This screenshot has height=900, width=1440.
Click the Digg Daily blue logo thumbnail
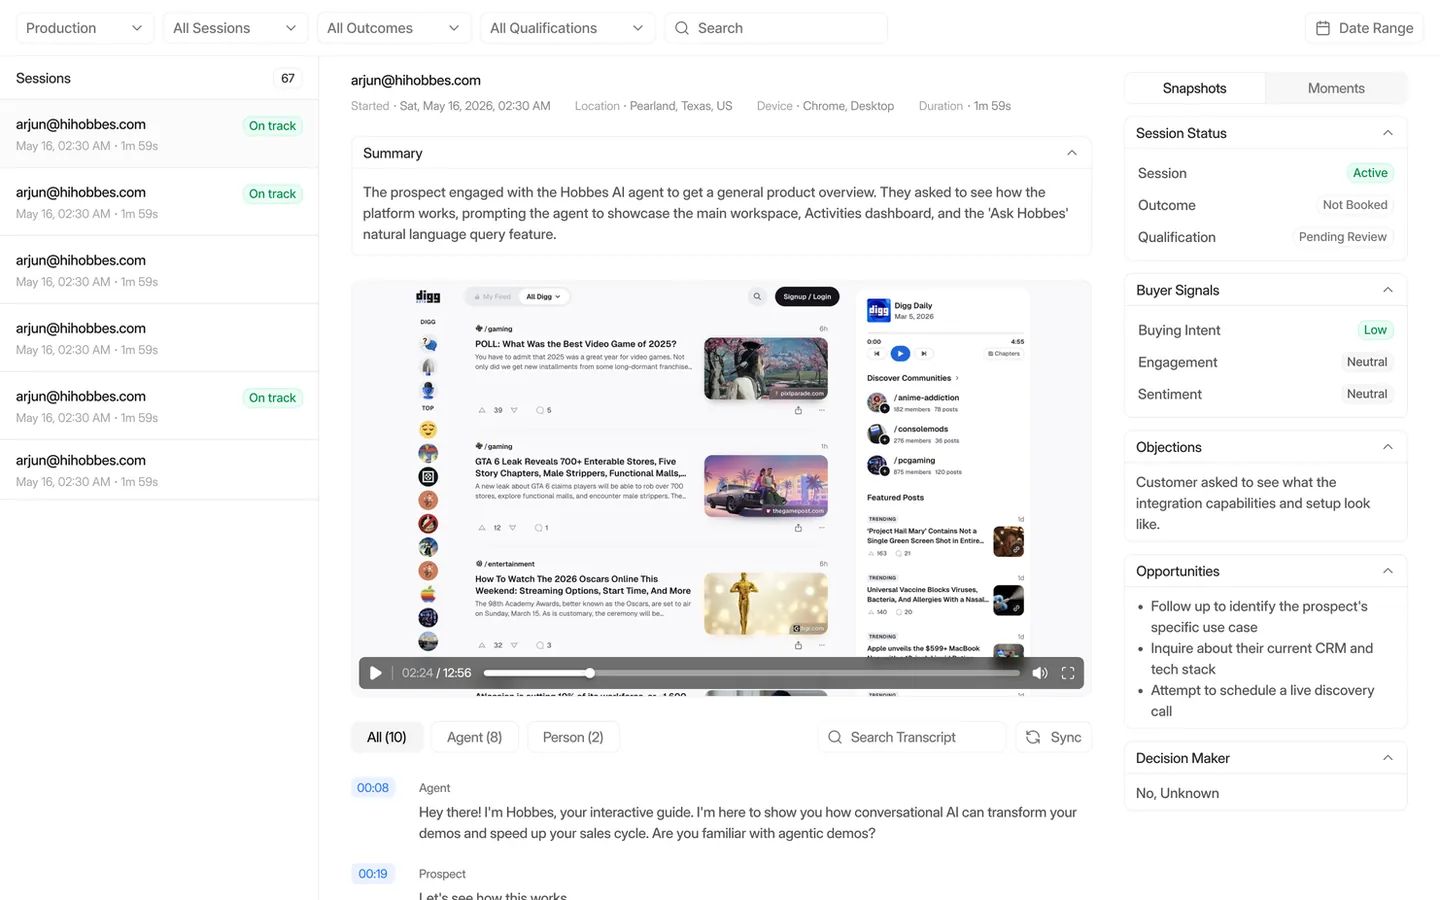click(879, 310)
